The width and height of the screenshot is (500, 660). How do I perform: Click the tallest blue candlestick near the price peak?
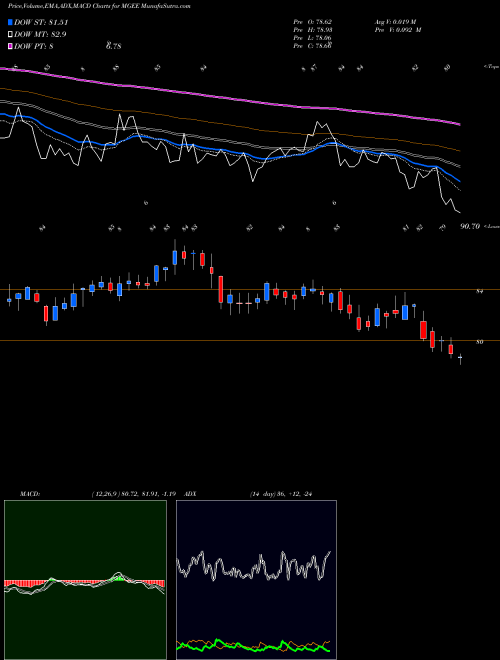(175, 256)
